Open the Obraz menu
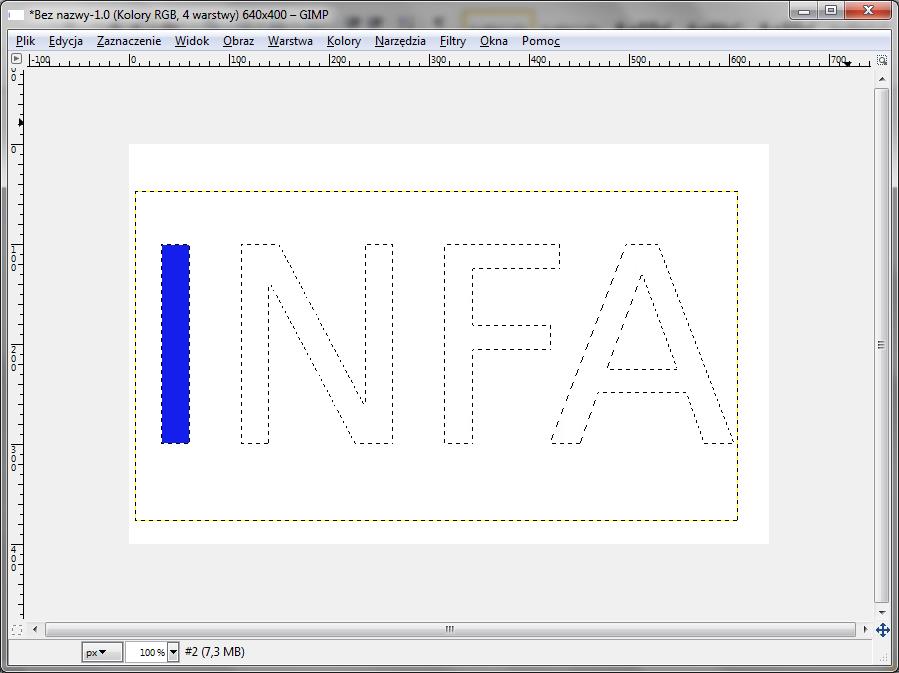Image resolution: width=899 pixels, height=673 pixels. point(239,41)
